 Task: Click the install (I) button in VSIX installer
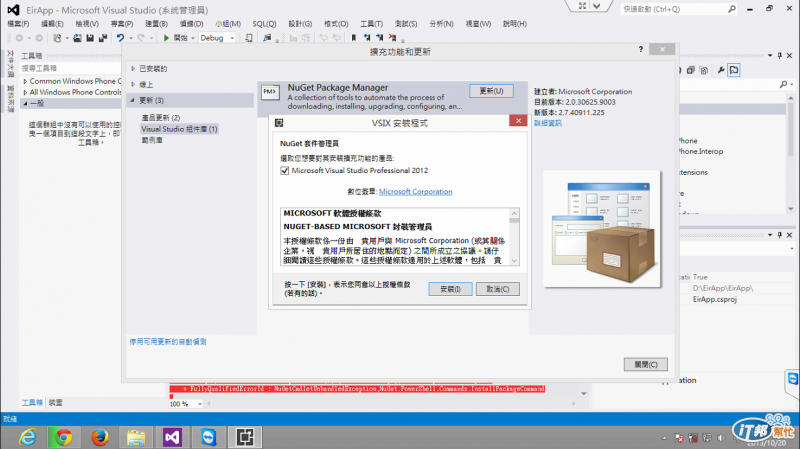(x=450, y=289)
